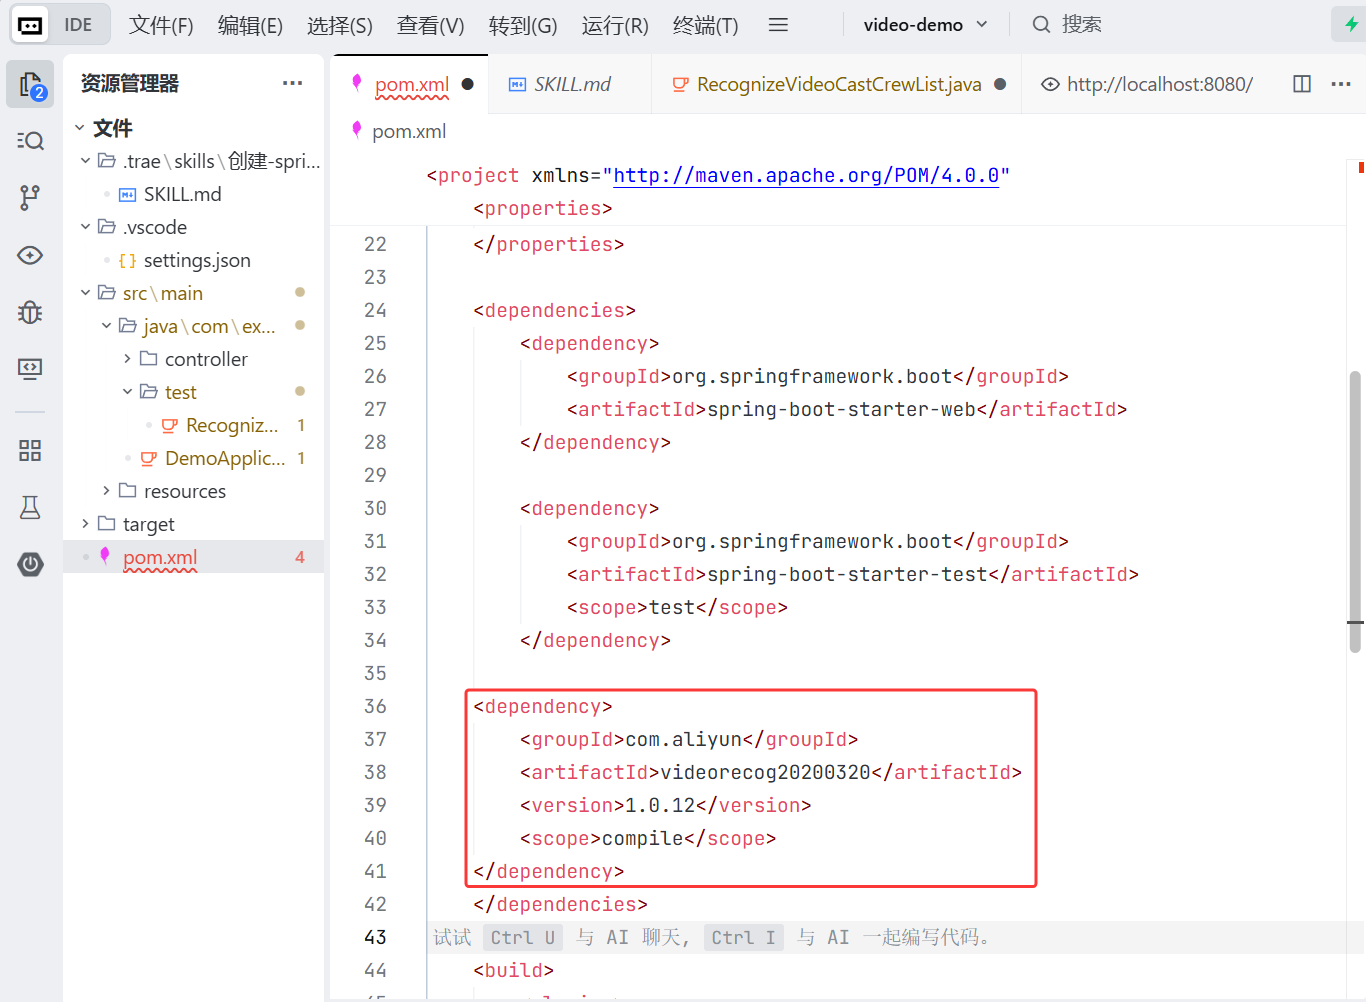Click the markdown icon on the SKILL.md tab
Screen dimensions: 1366x1002
pyautogui.click(x=517, y=85)
